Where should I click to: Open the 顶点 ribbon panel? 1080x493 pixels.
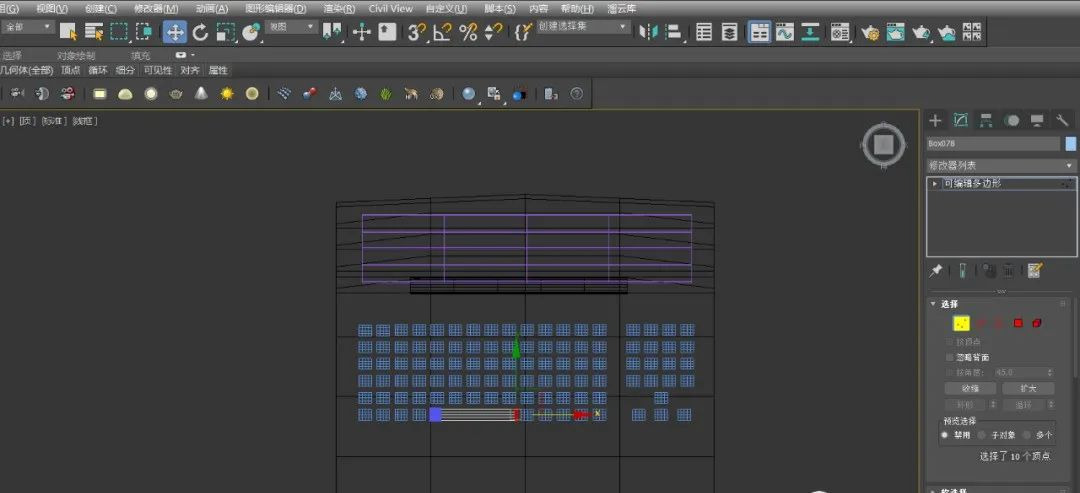[x=70, y=70]
